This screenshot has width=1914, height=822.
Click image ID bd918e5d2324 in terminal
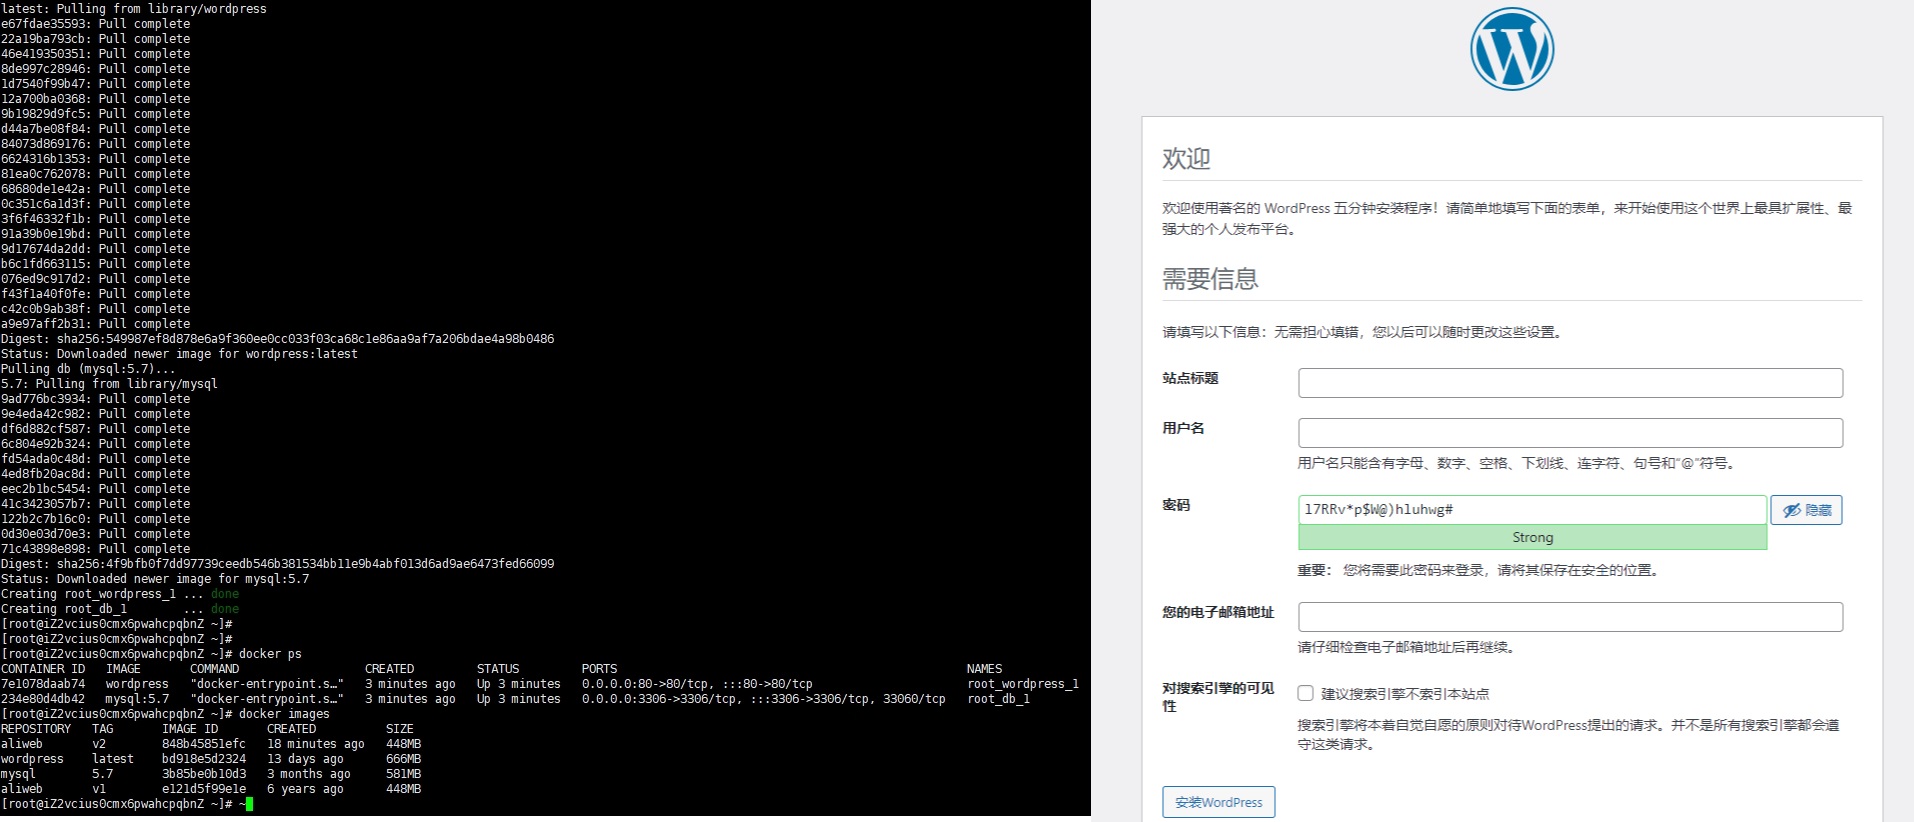[x=204, y=759]
